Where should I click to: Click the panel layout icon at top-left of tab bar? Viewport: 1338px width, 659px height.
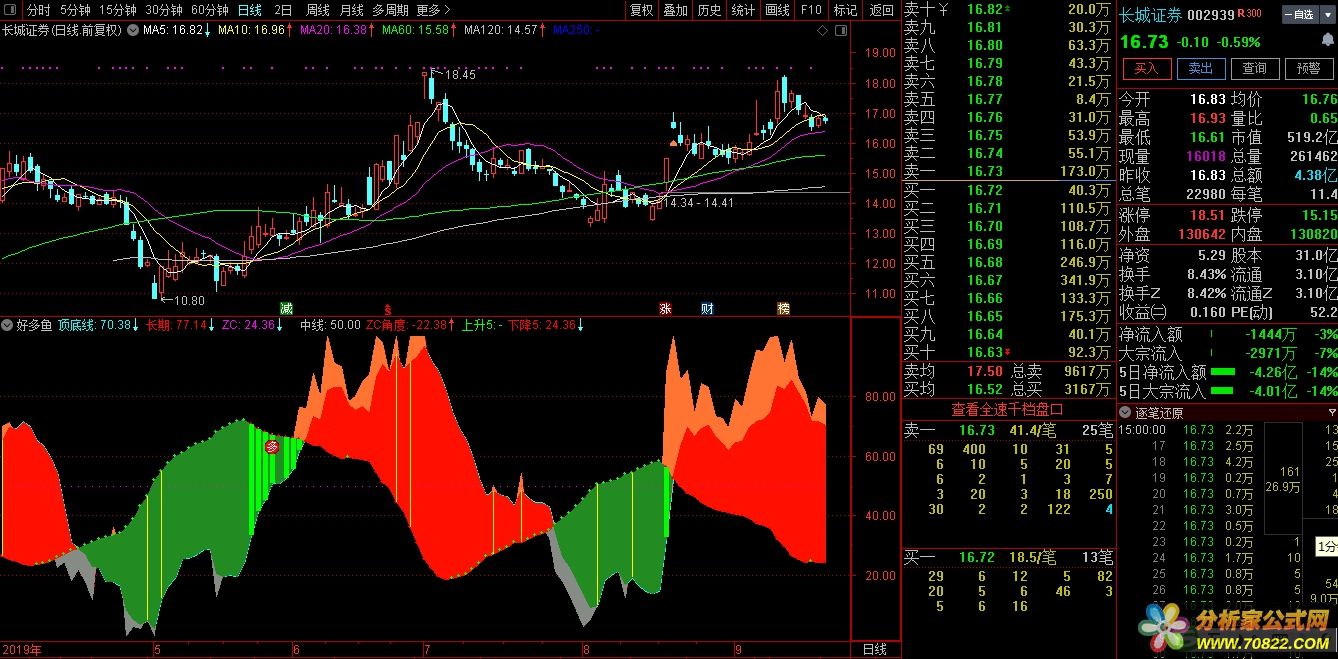[x=9, y=10]
